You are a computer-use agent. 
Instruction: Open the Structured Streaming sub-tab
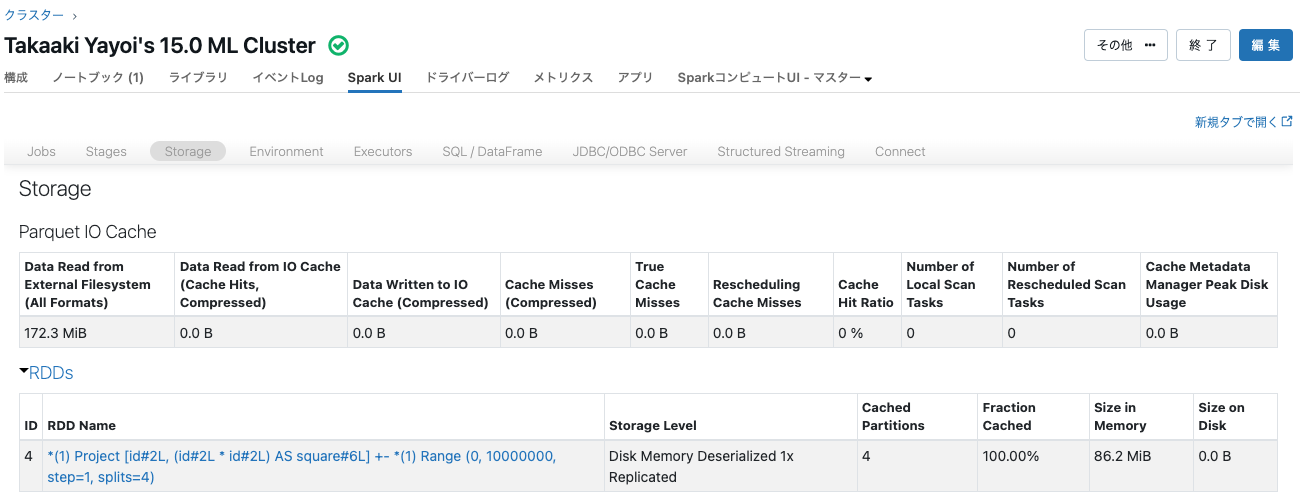point(781,151)
